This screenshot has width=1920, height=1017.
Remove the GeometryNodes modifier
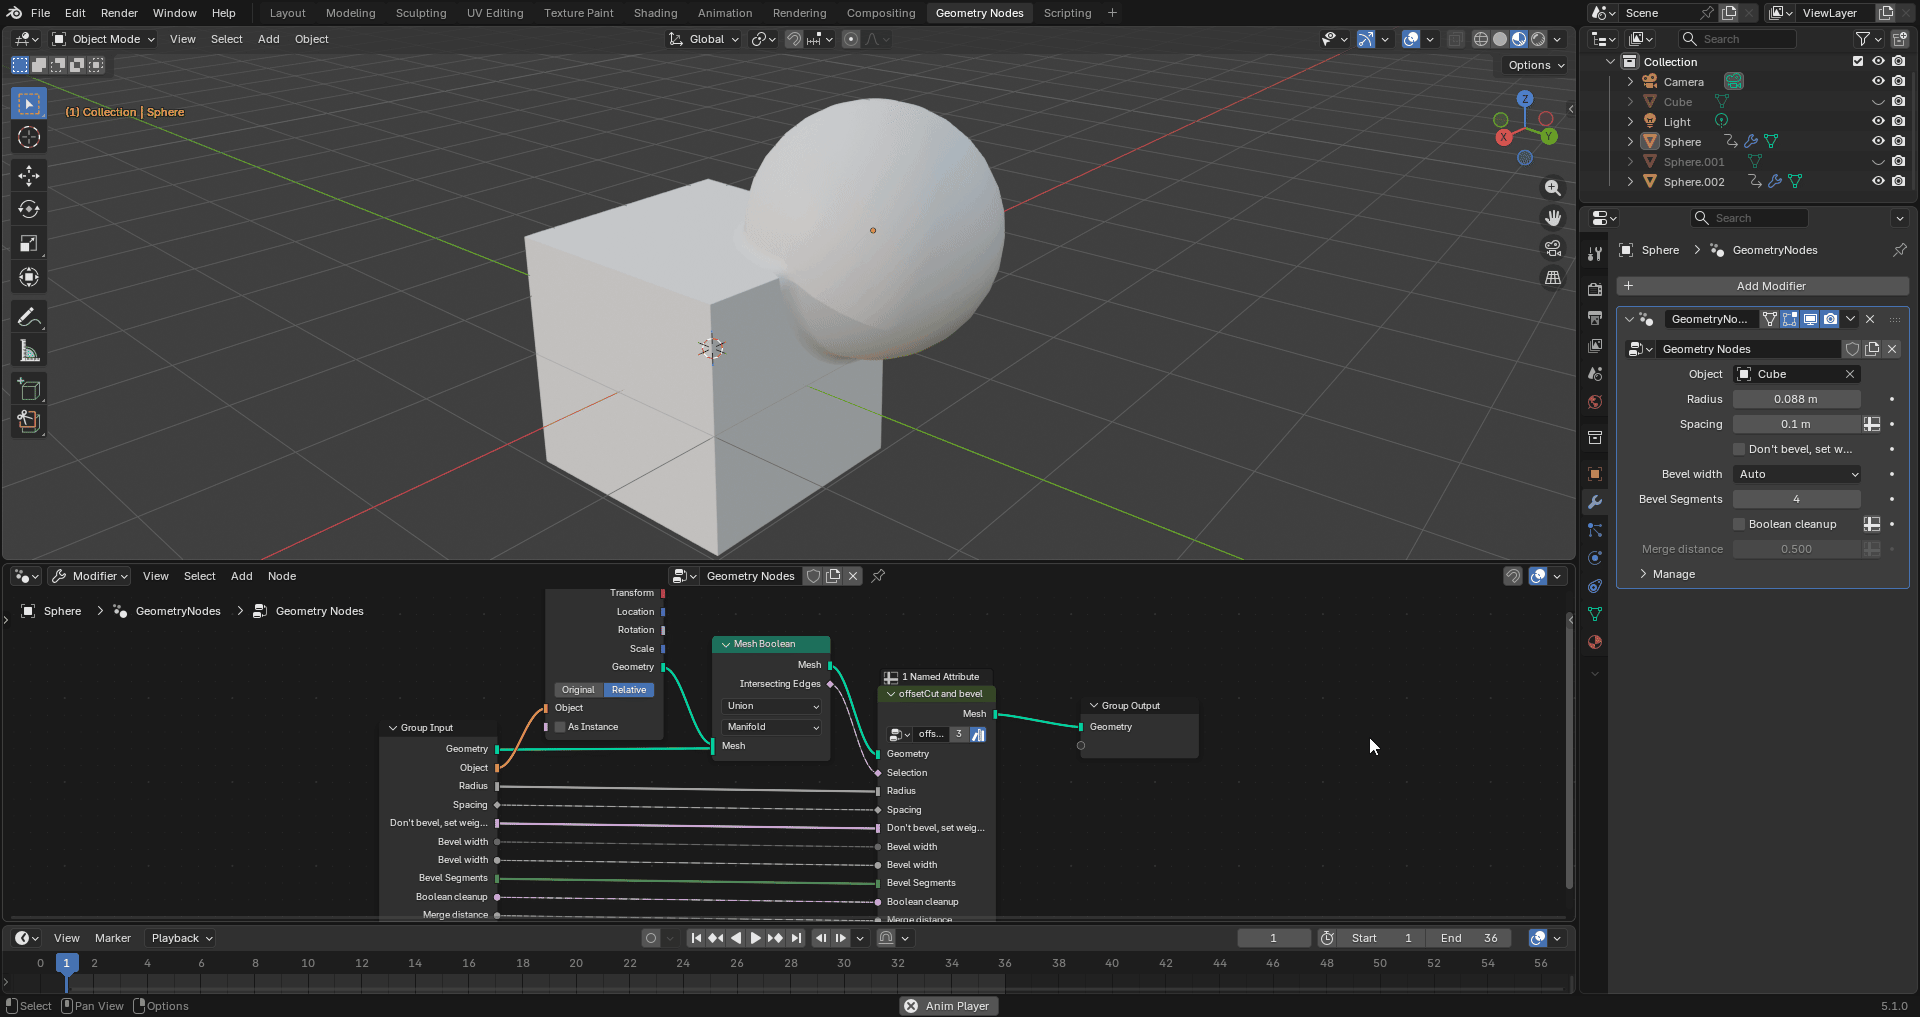(1870, 319)
